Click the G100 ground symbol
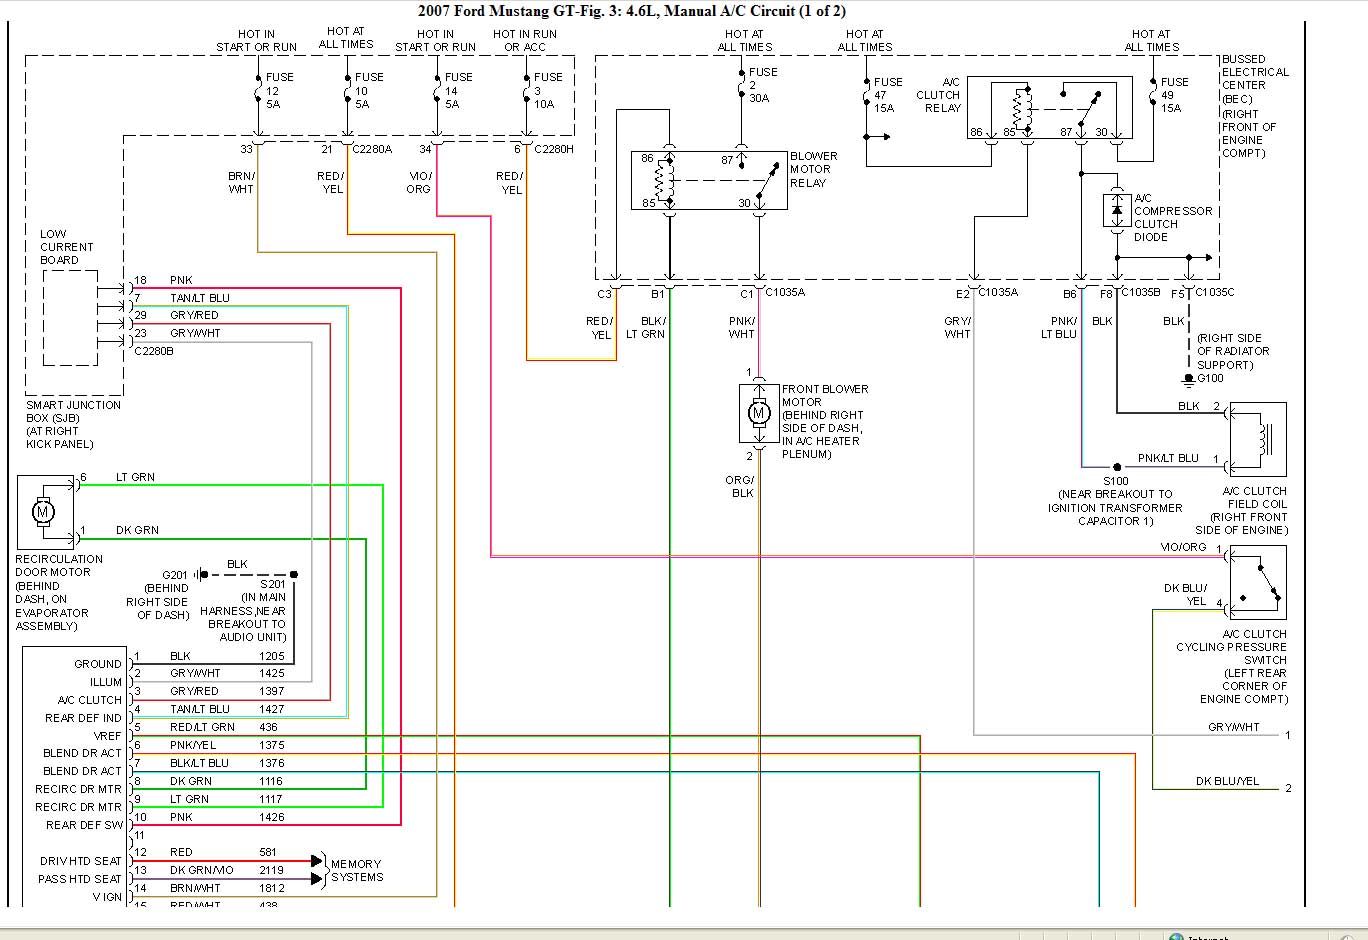 [x=1188, y=379]
